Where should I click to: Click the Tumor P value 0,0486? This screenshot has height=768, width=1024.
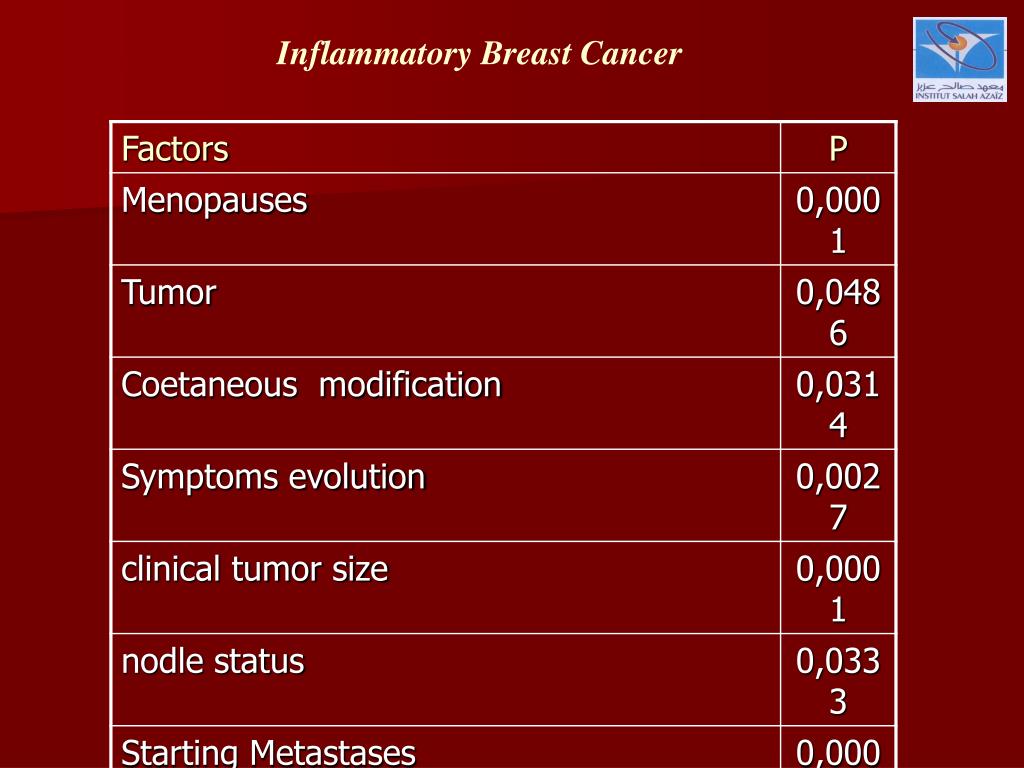[x=838, y=312]
